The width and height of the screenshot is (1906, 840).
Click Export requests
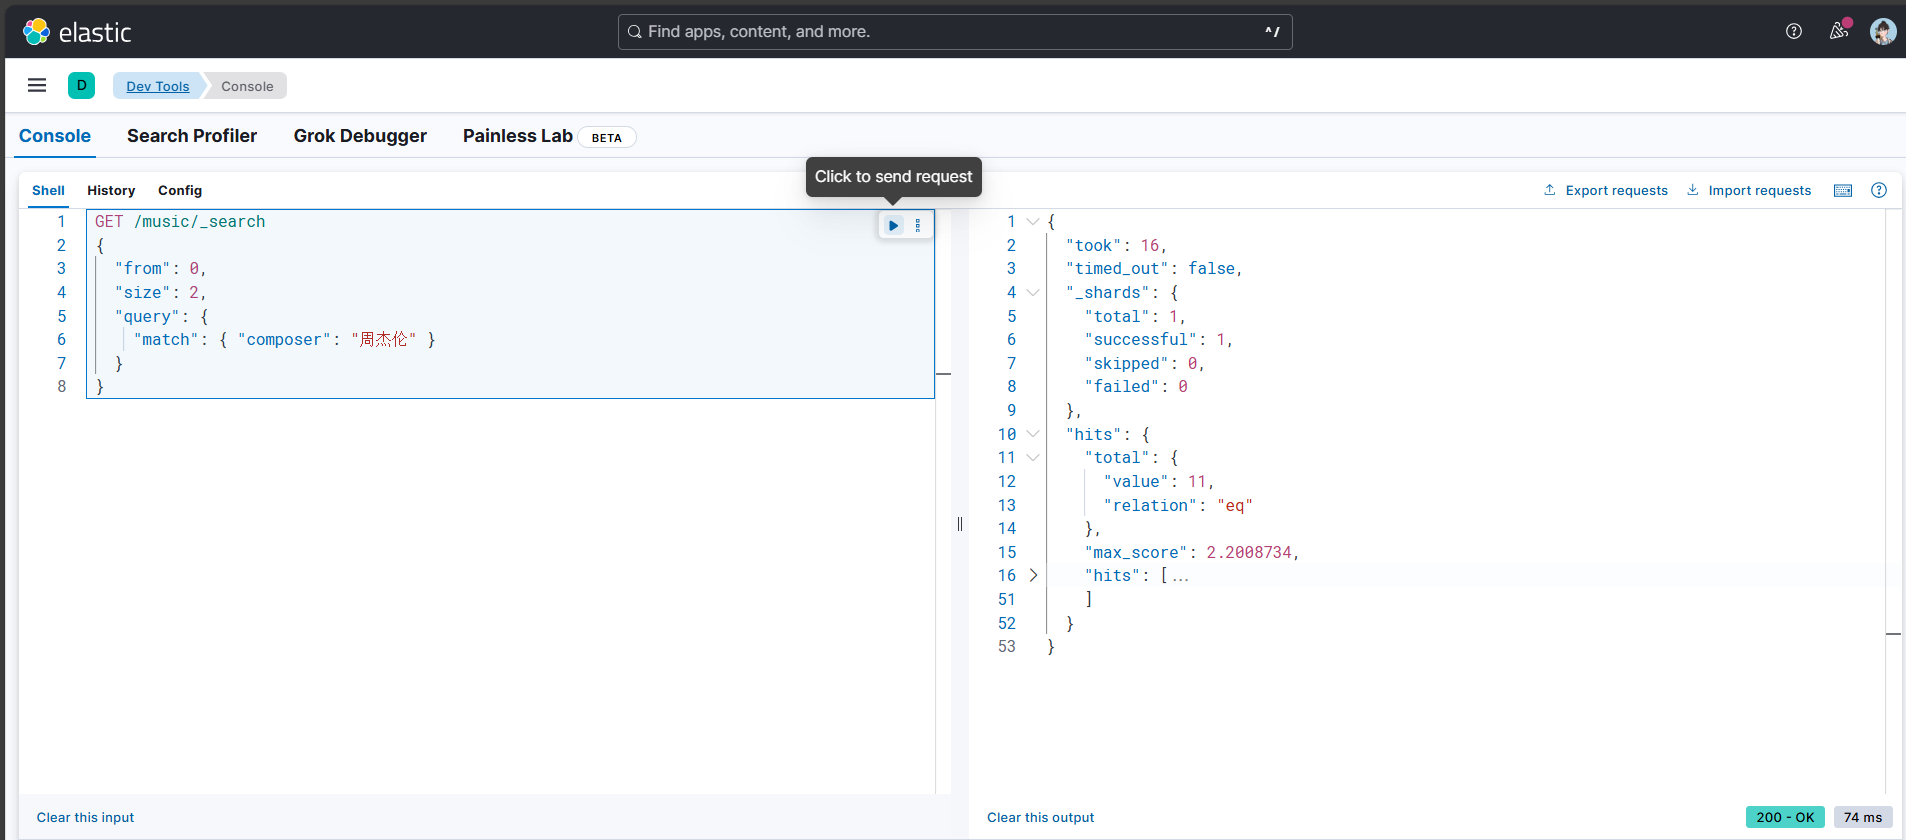[x=1606, y=191]
